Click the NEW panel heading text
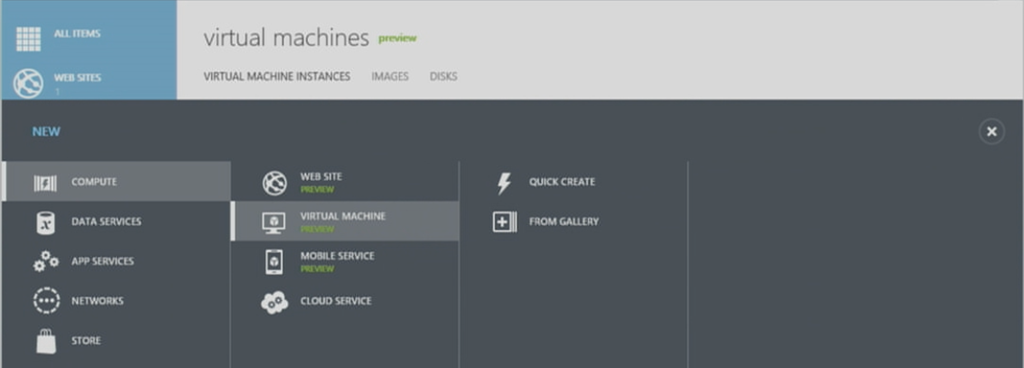This screenshot has height=368, width=1024. pyautogui.click(x=46, y=132)
